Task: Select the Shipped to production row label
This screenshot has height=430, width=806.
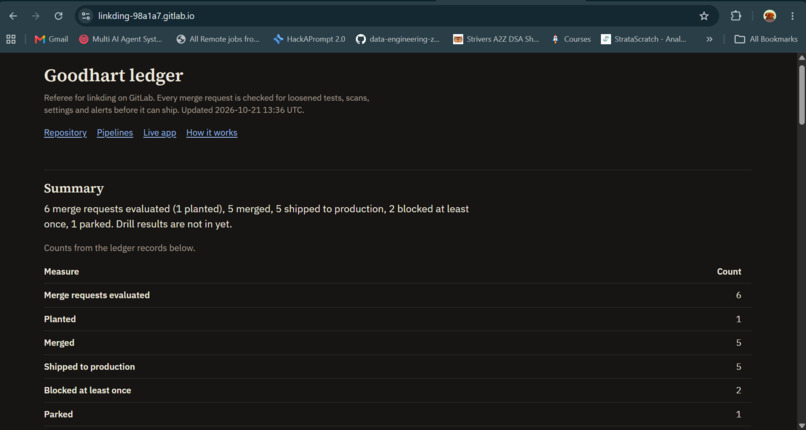Action: point(89,367)
